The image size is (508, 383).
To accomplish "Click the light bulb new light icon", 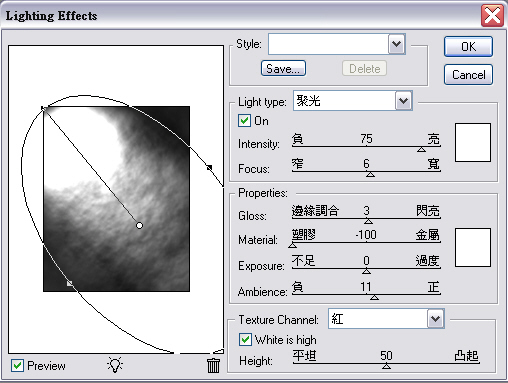I will pyautogui.click(x=115, y=365).
